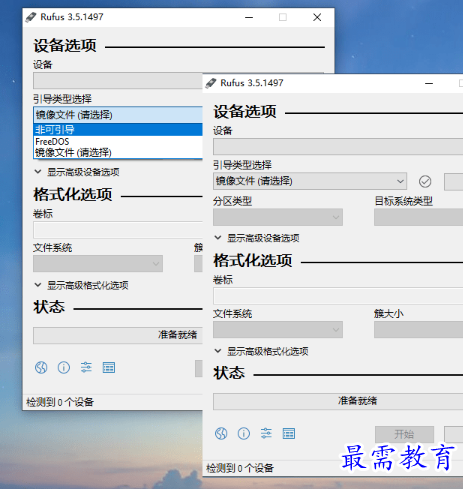Image resolution: width=463 pixels, height=489 pixels.
Task: Open 引导类型选择 dropdown in front window
Action: point(310,181)
